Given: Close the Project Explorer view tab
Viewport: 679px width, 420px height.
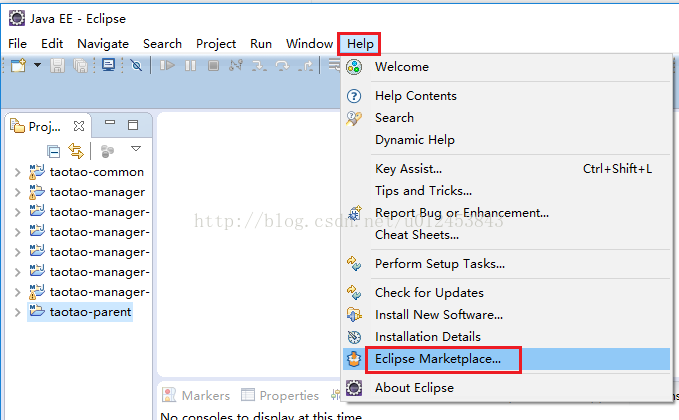Looking at the screenshot, I should tap(79, 126).
